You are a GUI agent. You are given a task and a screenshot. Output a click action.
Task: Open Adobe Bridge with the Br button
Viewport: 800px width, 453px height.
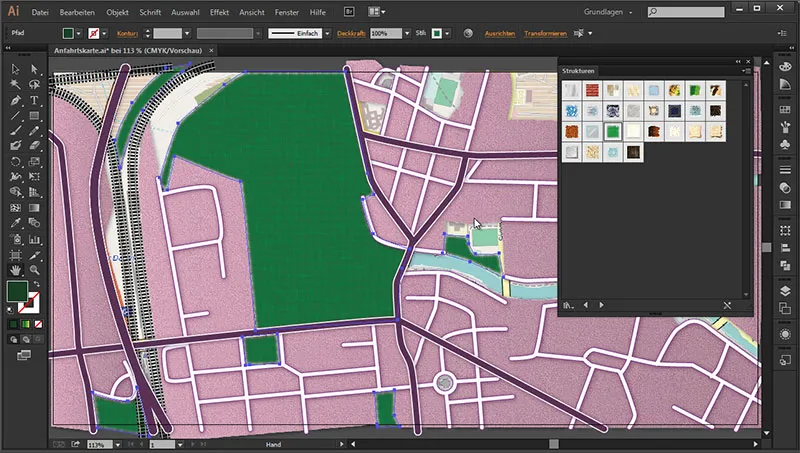[349, 12]
